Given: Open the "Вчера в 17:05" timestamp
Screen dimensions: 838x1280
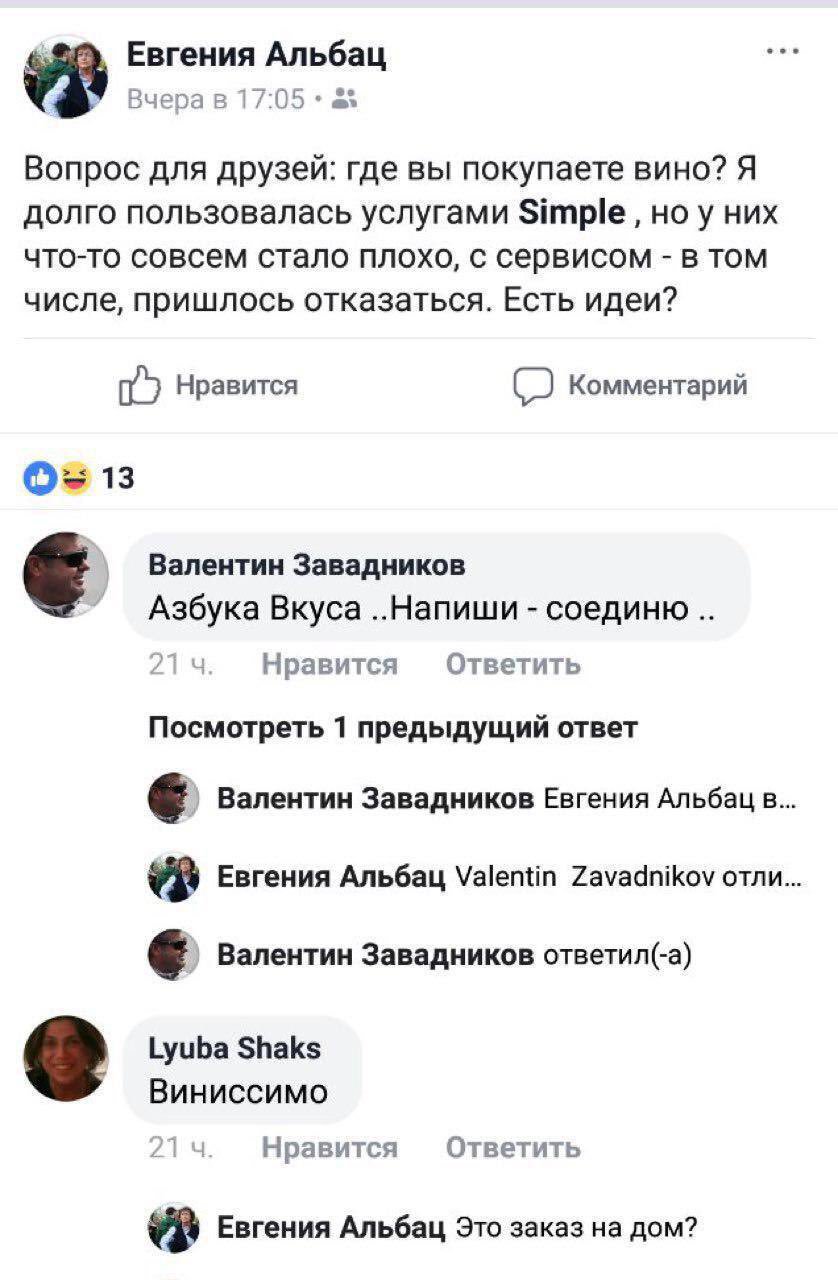Looking at the screenshot, I should click(x=215, y=98).
